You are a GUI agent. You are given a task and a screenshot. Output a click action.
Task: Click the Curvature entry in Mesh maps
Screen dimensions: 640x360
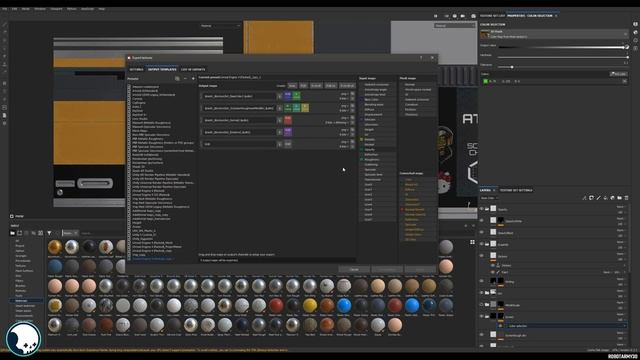pyautogui.click(x=417, y=104)
